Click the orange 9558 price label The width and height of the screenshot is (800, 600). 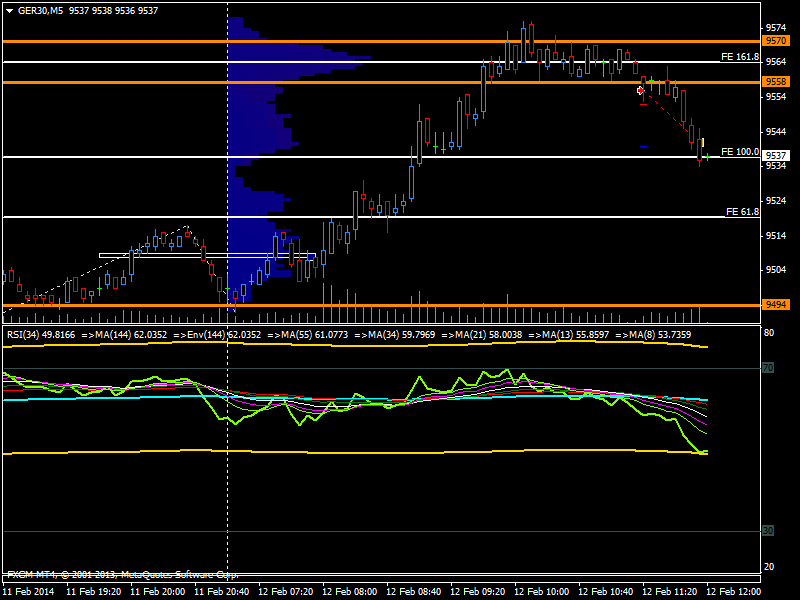(x=775, y=81)
